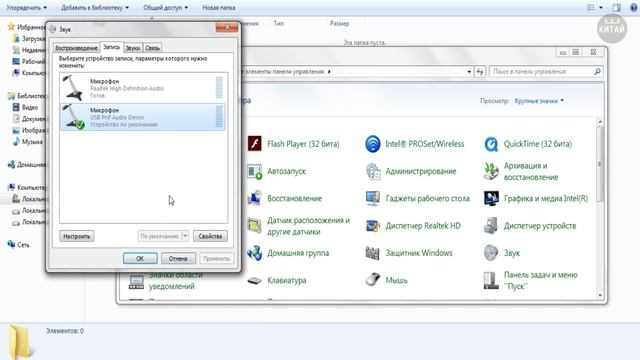Switch to Воспроизведение tab
The height and width of the screenshot is (360, 640).
click(x=76, y=48)
